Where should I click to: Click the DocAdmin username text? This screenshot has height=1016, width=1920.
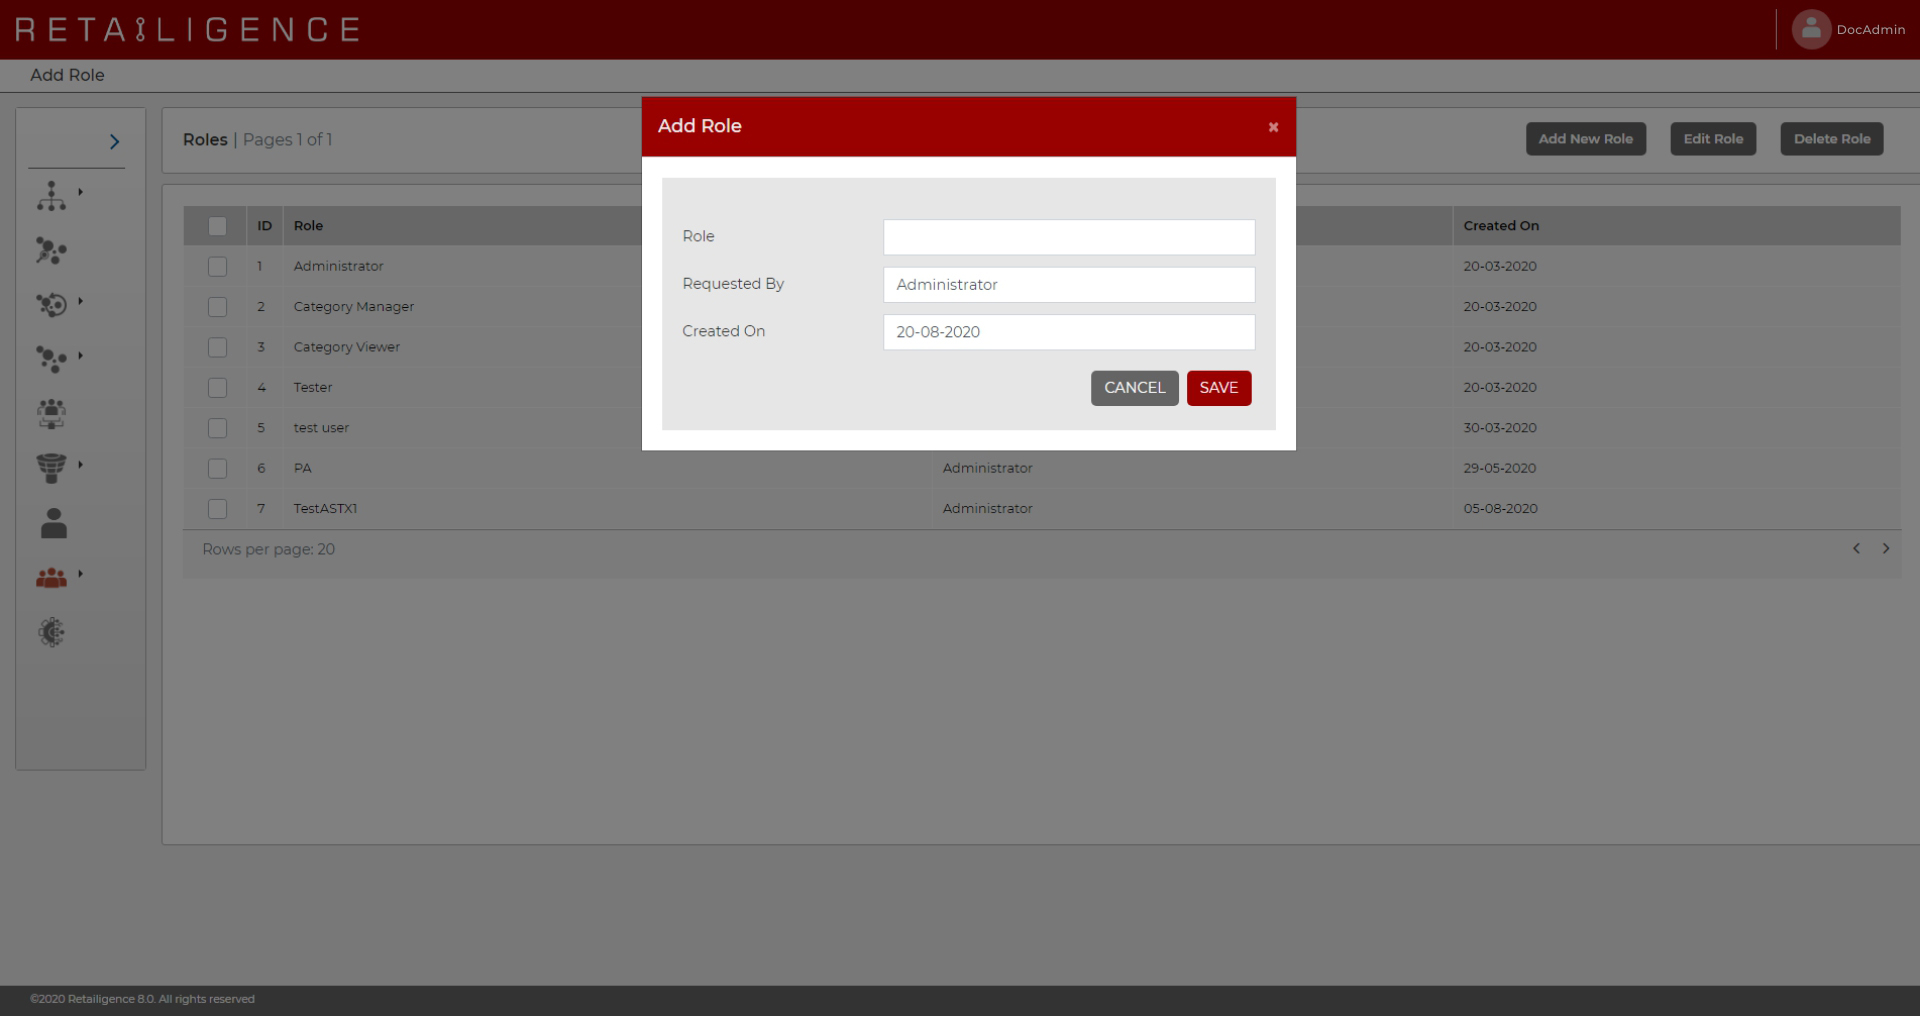tap(1870, 30)
